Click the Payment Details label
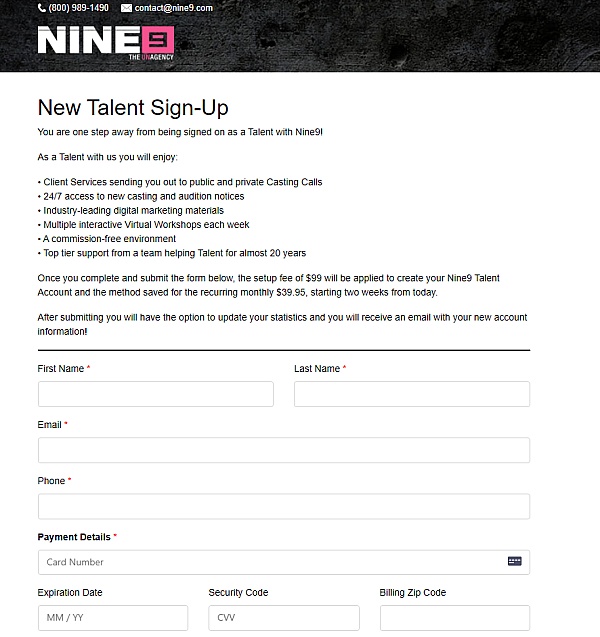 coord(74,537)
